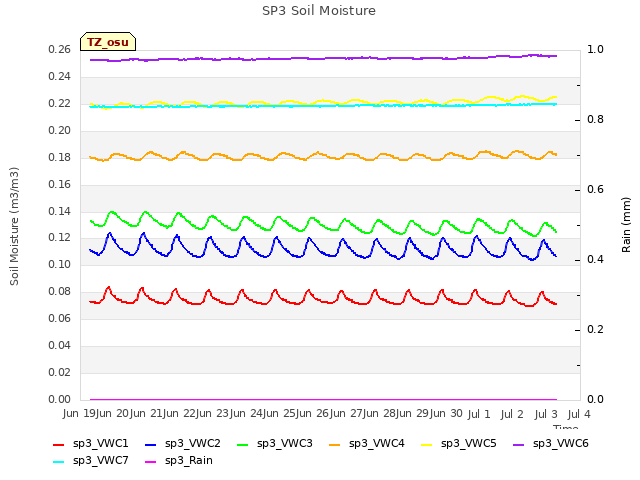Viewport: 640px width, 480px height.
Task: Click the orange sp3_VWC4 legend color marker
Action: (335, 444)
